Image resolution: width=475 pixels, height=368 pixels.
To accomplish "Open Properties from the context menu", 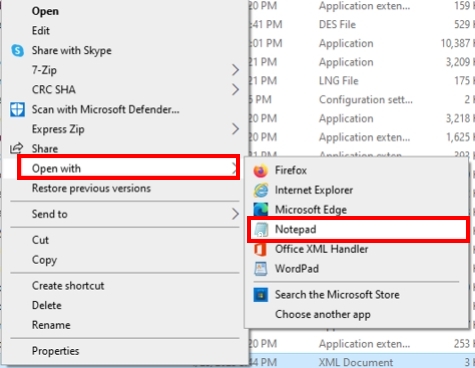I will point(55,351).
